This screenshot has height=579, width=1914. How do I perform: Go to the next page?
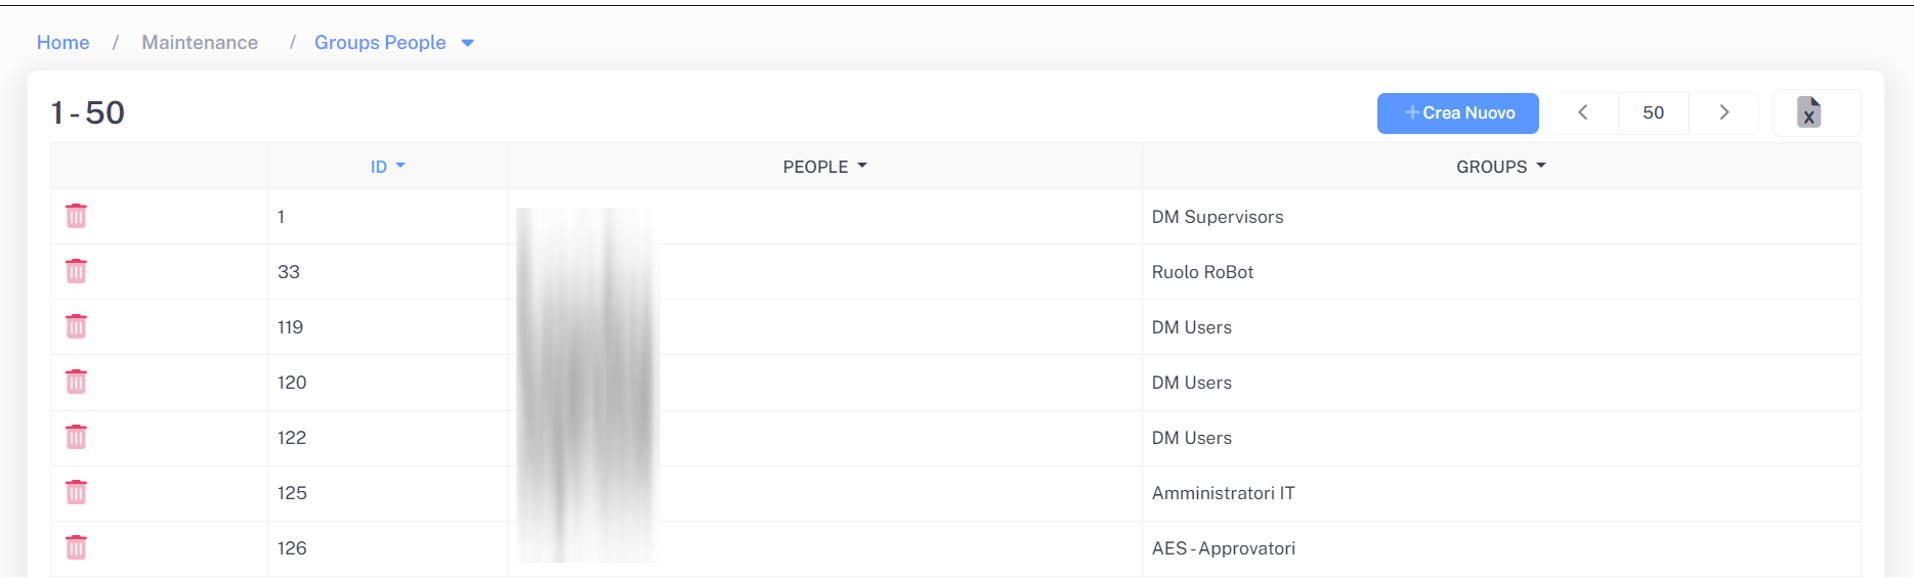[x=1724, y=113]
